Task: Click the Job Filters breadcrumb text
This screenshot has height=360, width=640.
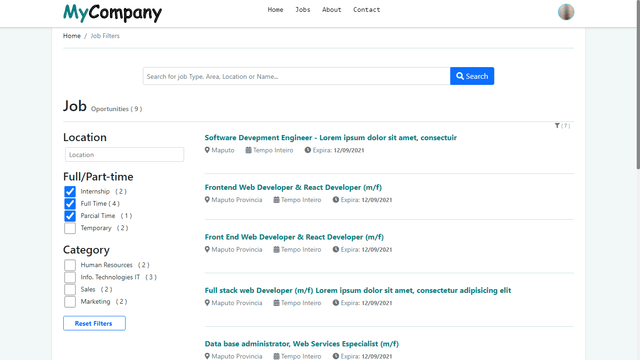Action: 105,36
